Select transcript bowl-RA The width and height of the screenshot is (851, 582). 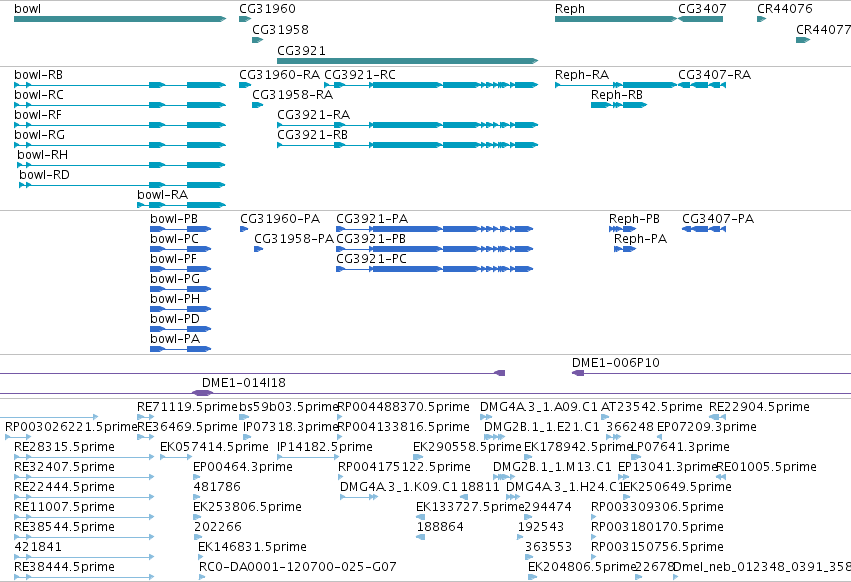(181, 205)
